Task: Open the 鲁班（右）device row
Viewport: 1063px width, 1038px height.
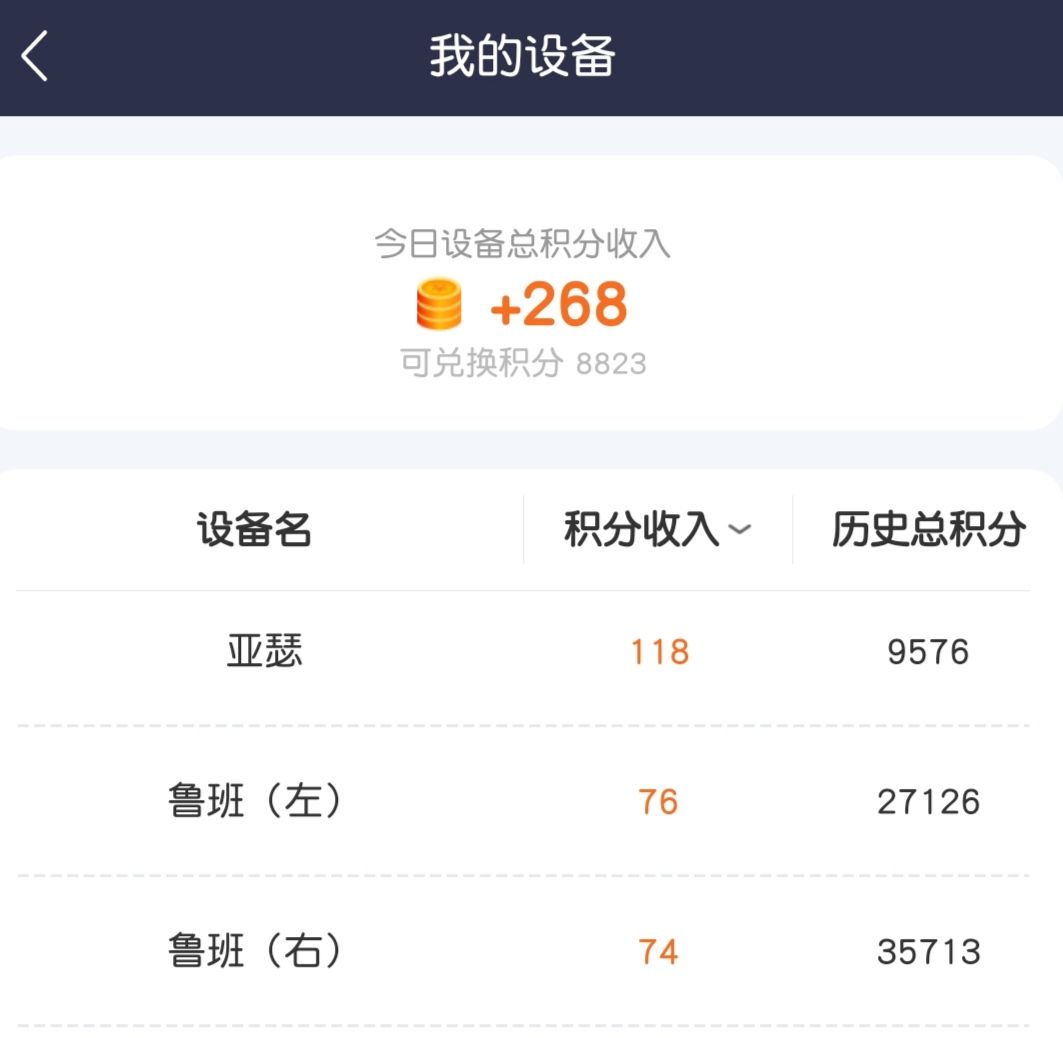Action: (x=523, y=951)
